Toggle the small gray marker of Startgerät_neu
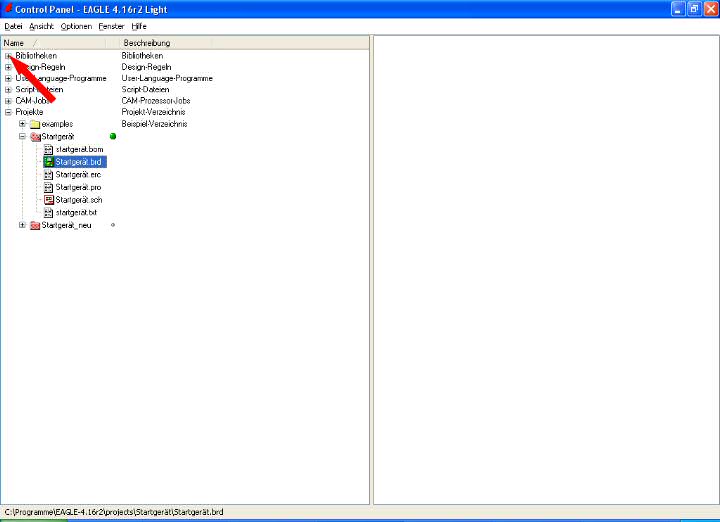The image size is (720, 522). click(113, 225)
